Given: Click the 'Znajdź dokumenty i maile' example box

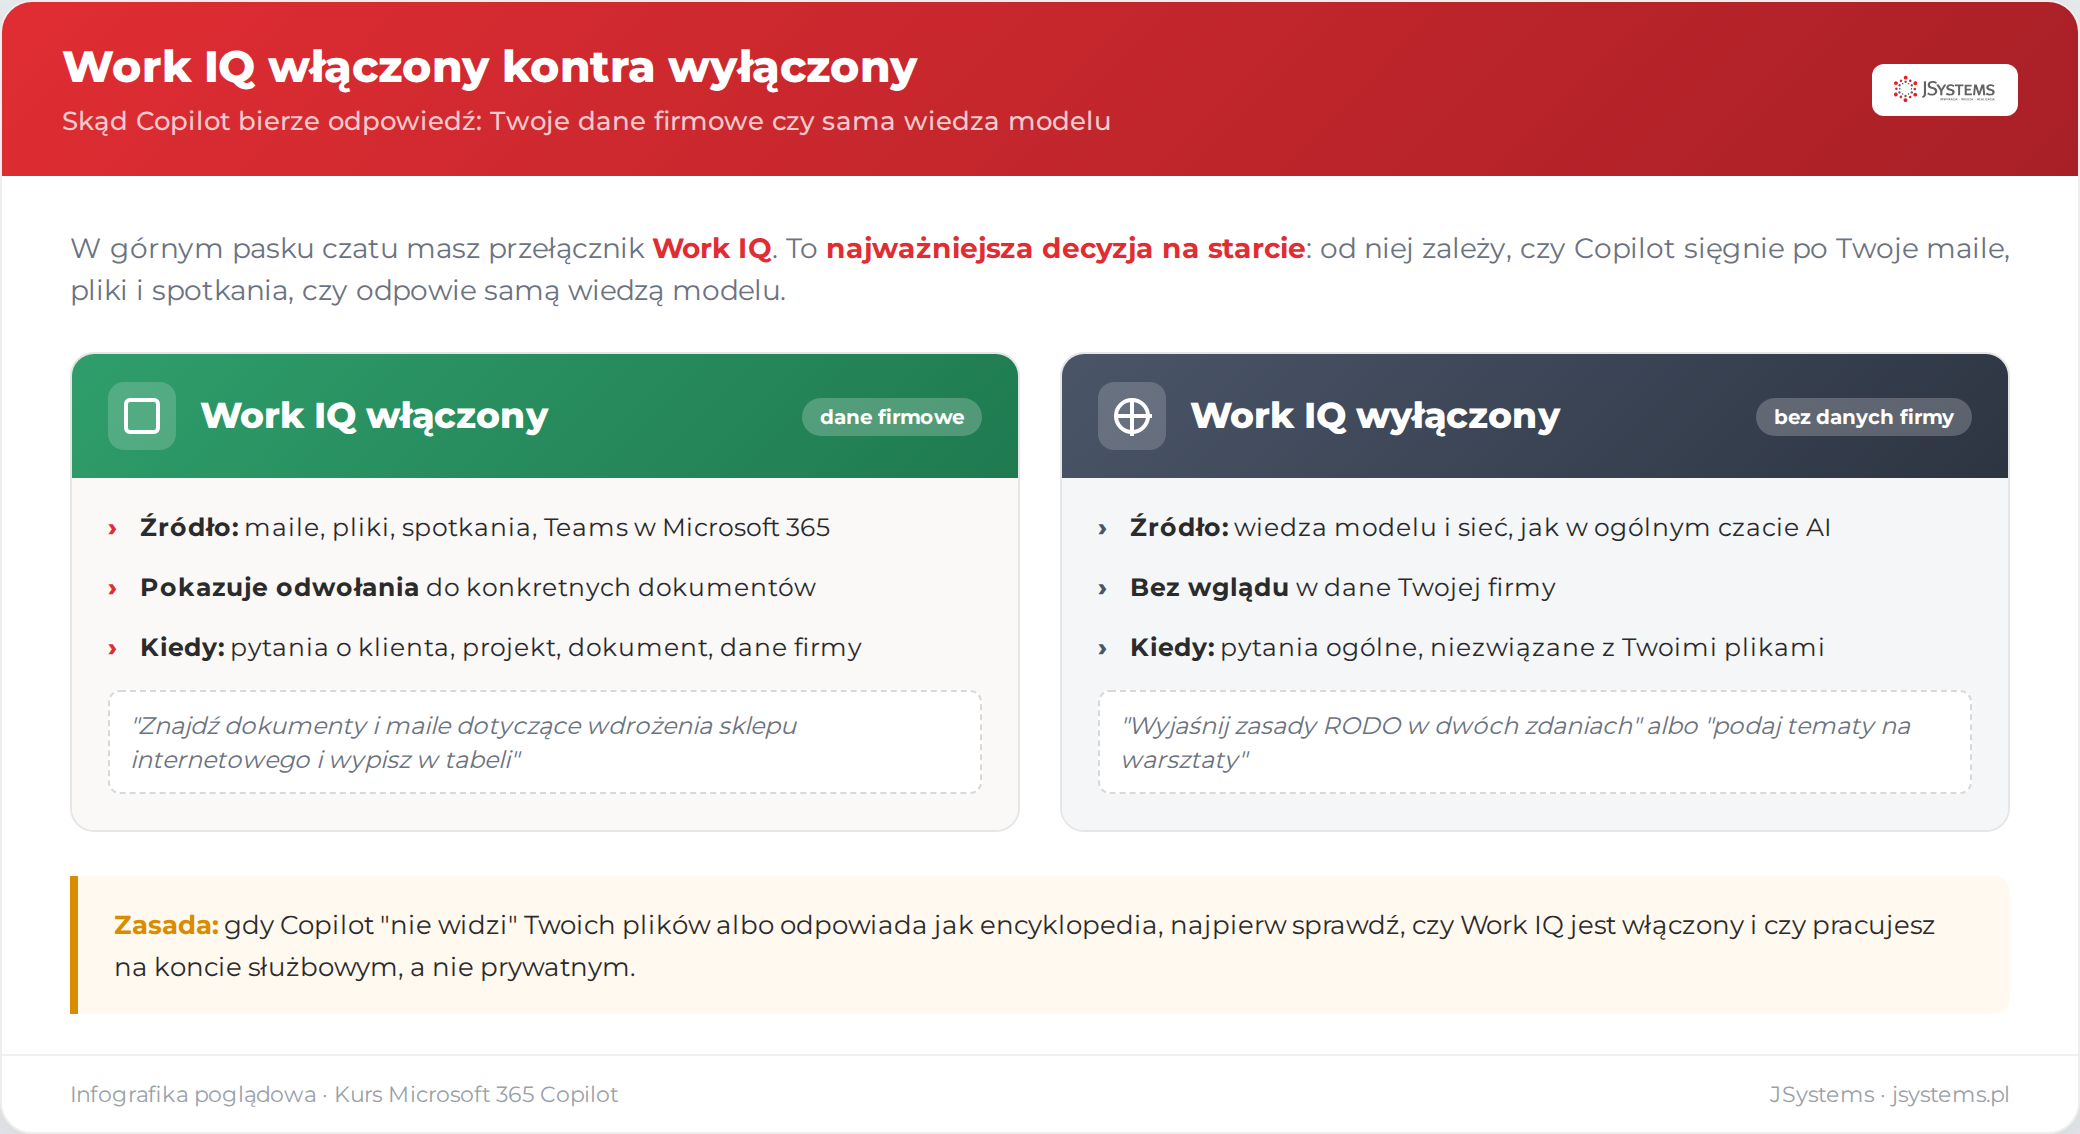Looking at the screenshot, I should click(545, 742).
